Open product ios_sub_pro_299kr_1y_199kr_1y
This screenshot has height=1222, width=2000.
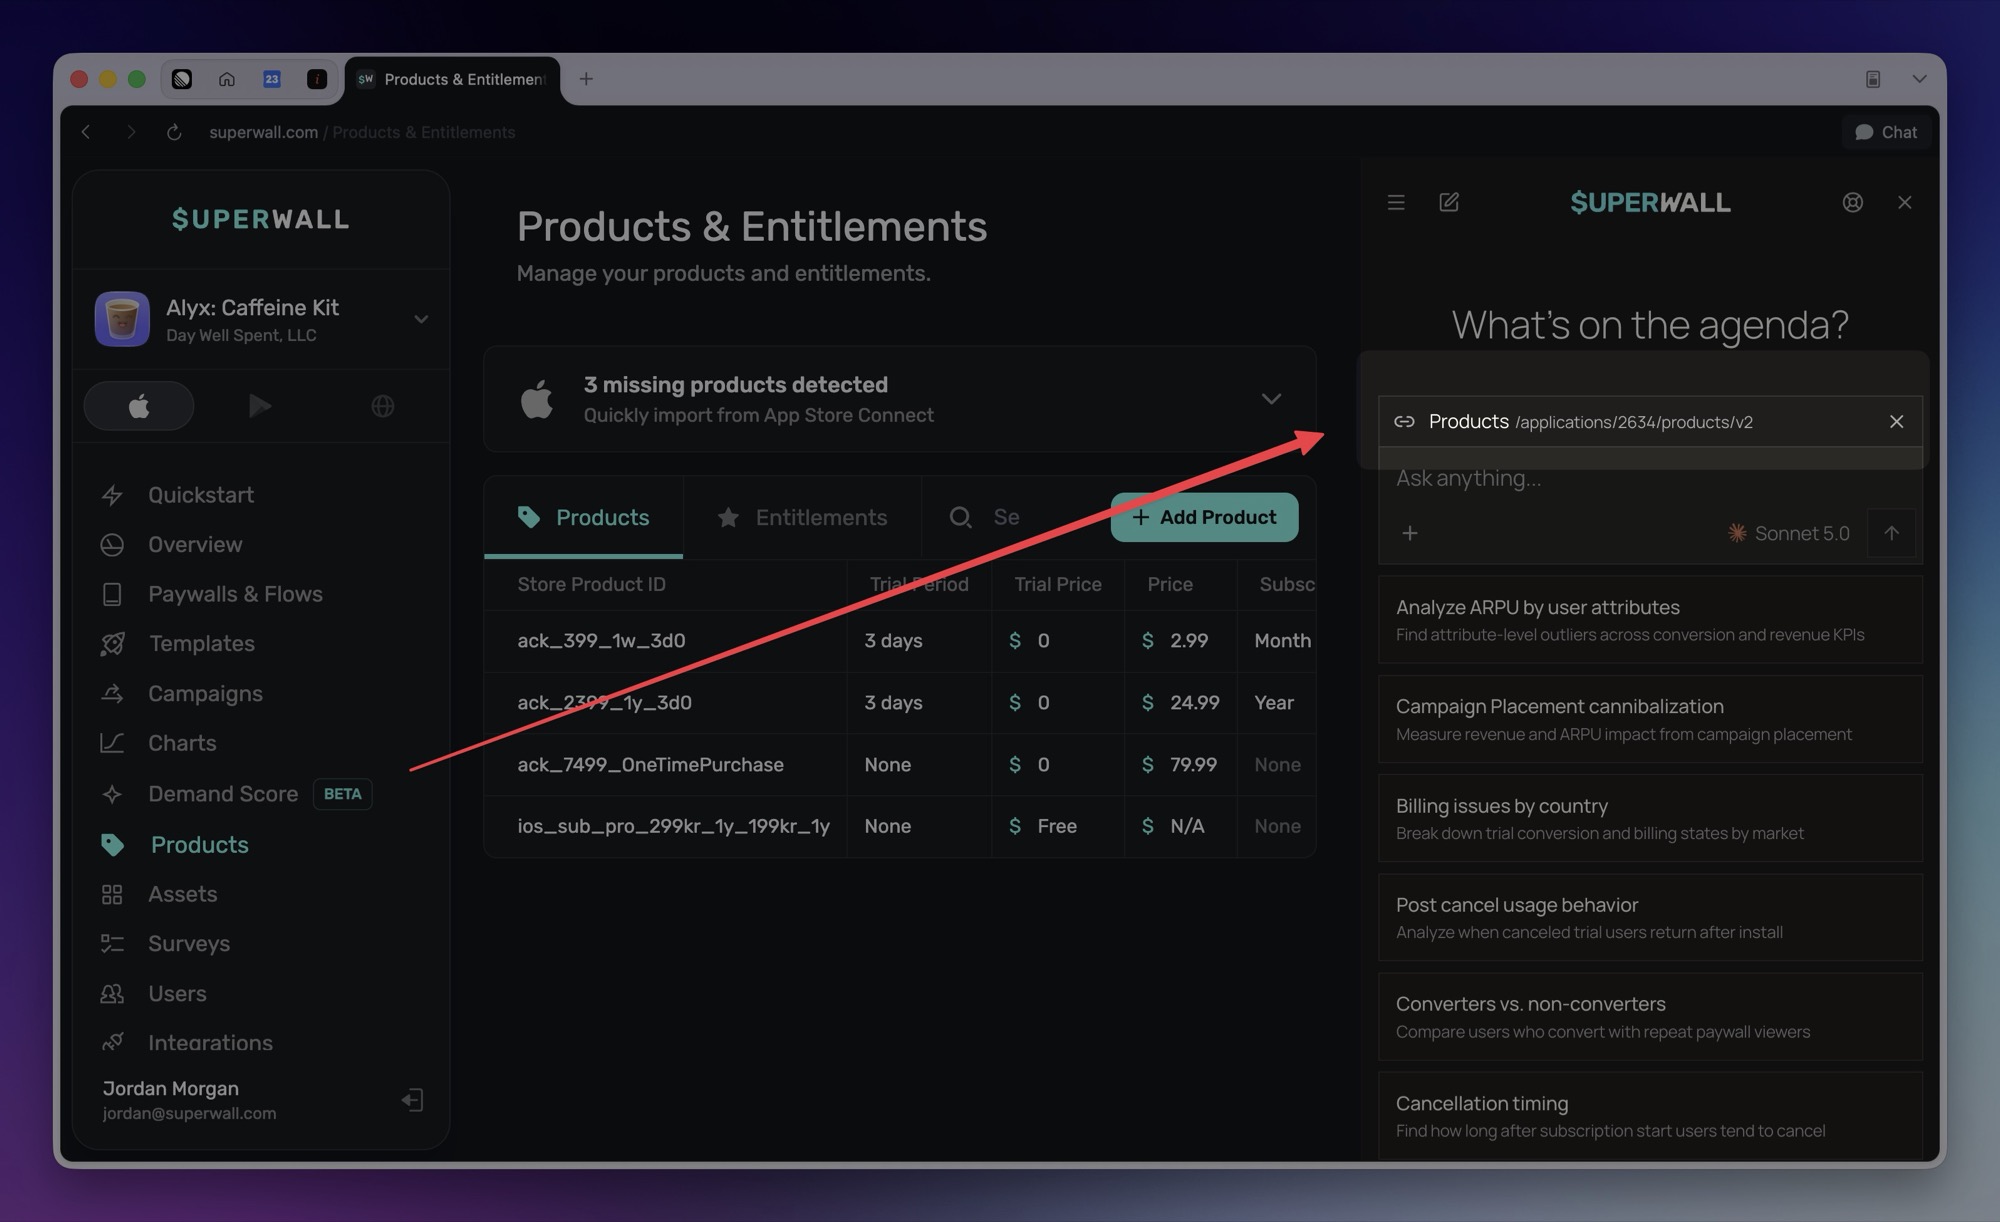pos(673,827)
